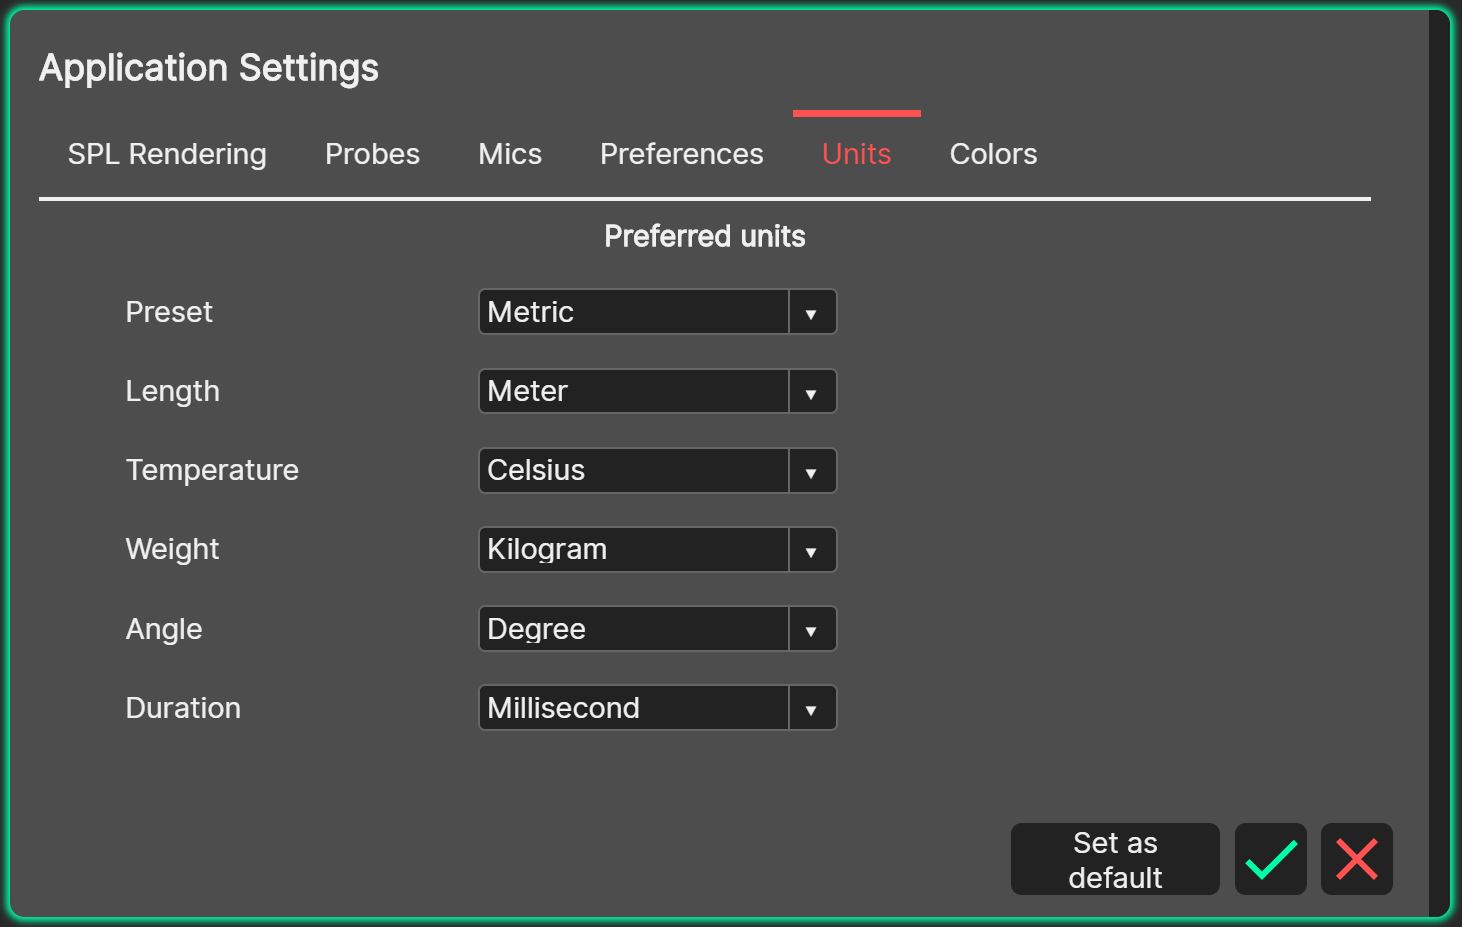
Task: Confirm settings with the green checkmark
Action: [x=1270, y=858]
